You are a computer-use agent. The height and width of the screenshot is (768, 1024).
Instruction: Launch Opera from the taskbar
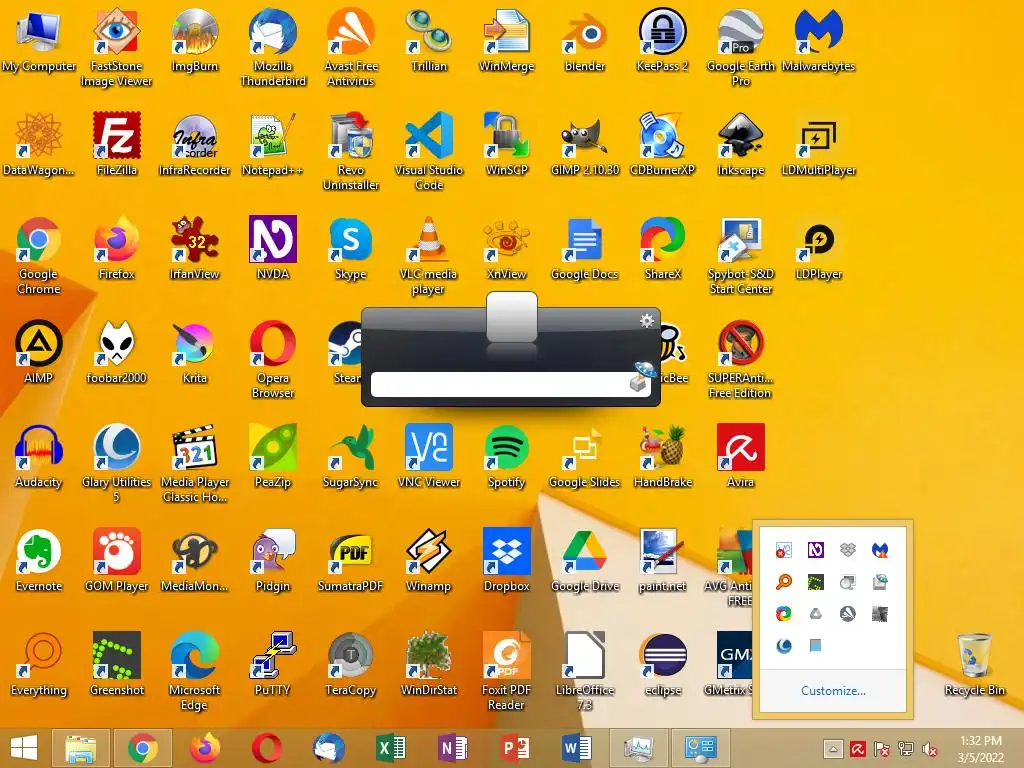[267, 748]
